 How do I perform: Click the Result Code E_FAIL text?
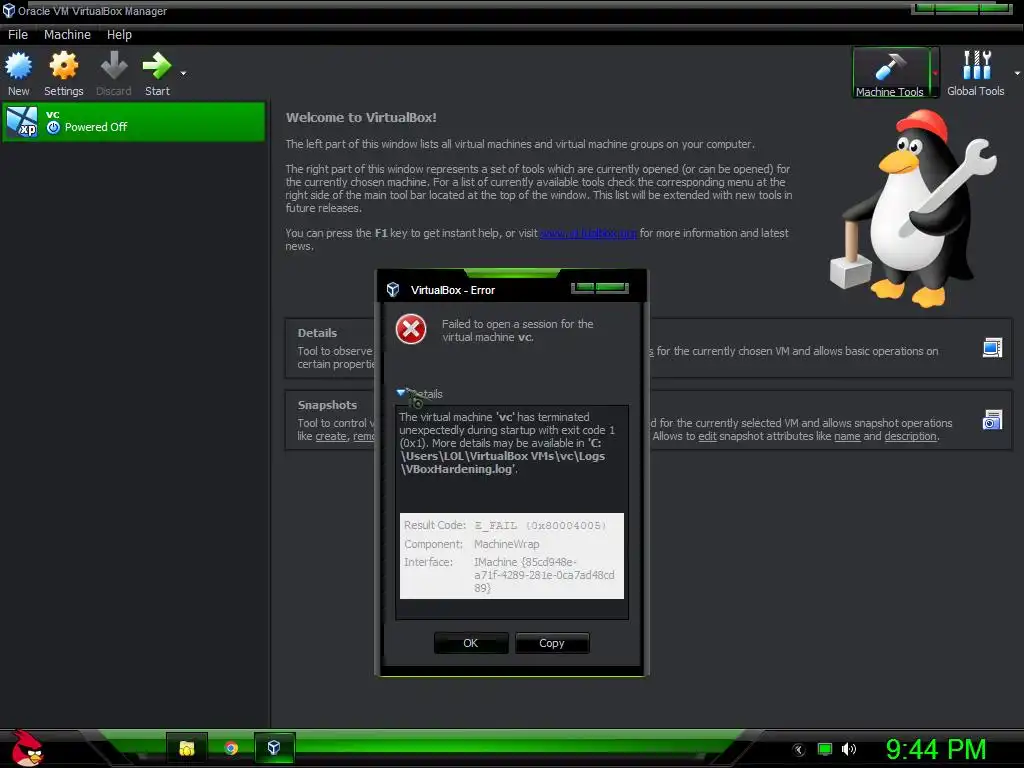click(539, 525)
